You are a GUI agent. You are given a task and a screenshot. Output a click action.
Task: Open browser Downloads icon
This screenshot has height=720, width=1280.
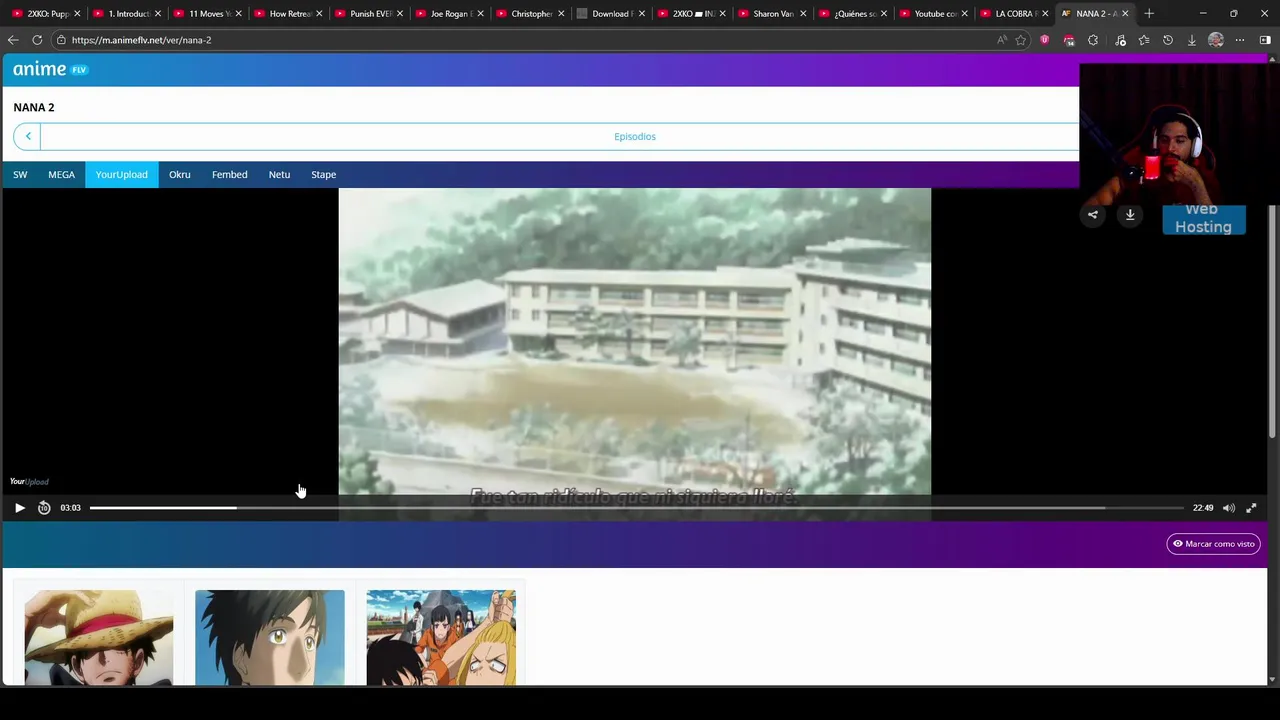[x=1192, y=40]
